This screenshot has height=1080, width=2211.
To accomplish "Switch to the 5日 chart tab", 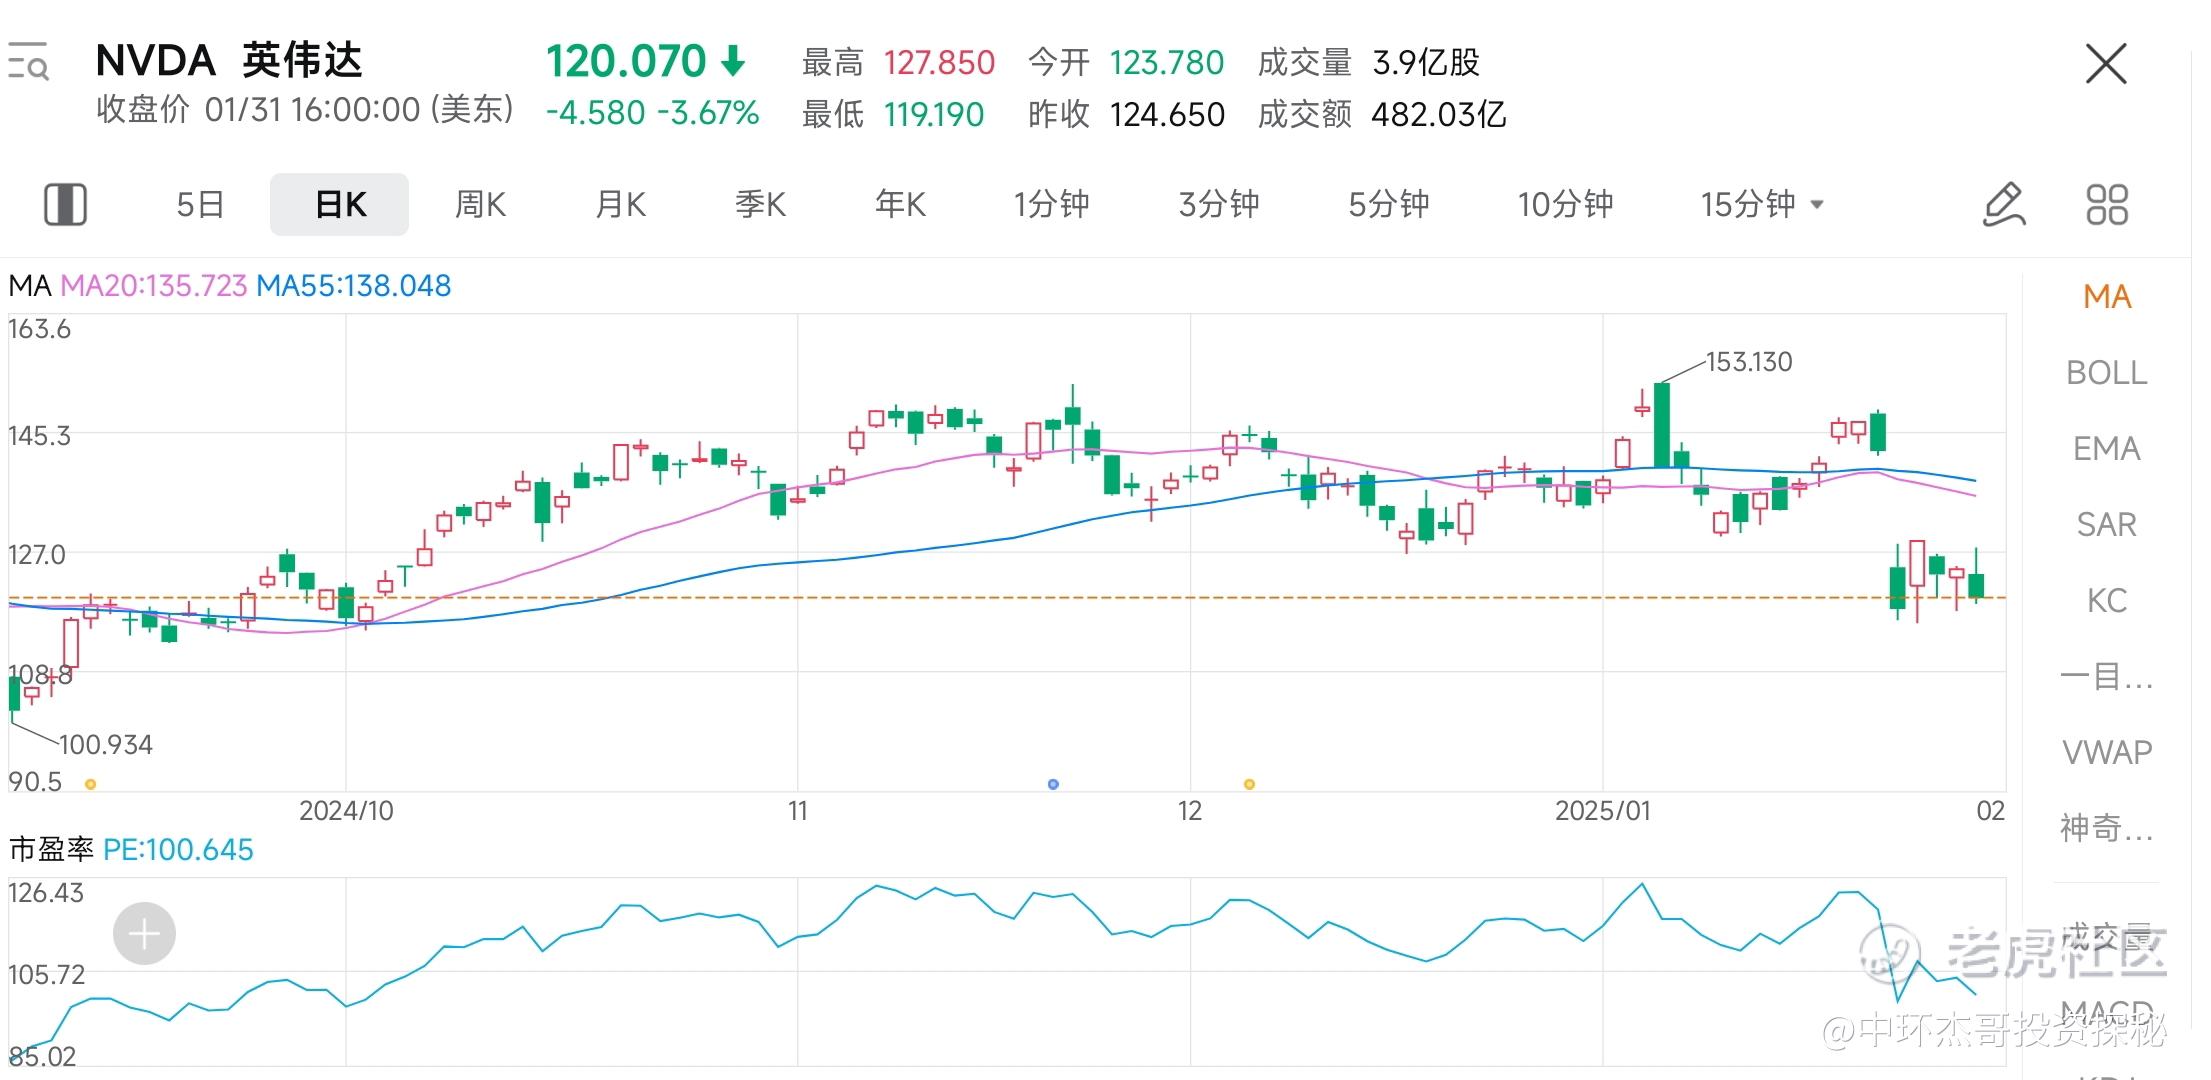I will 200,204.
